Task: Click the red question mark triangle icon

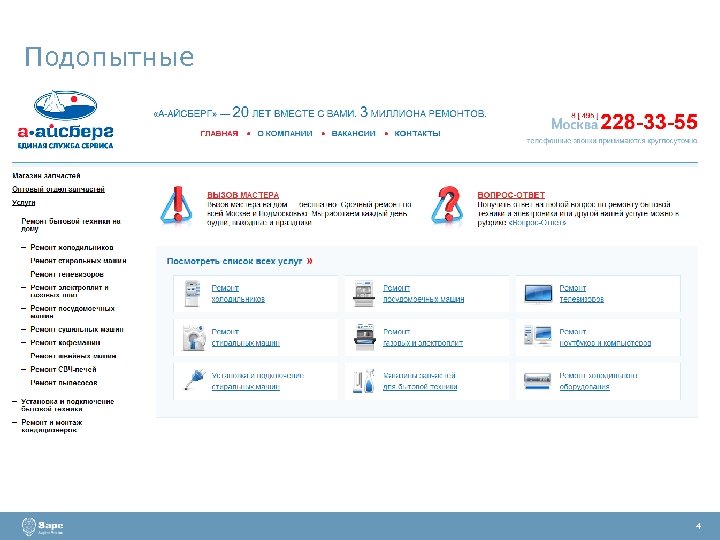Action: point(447,205)
